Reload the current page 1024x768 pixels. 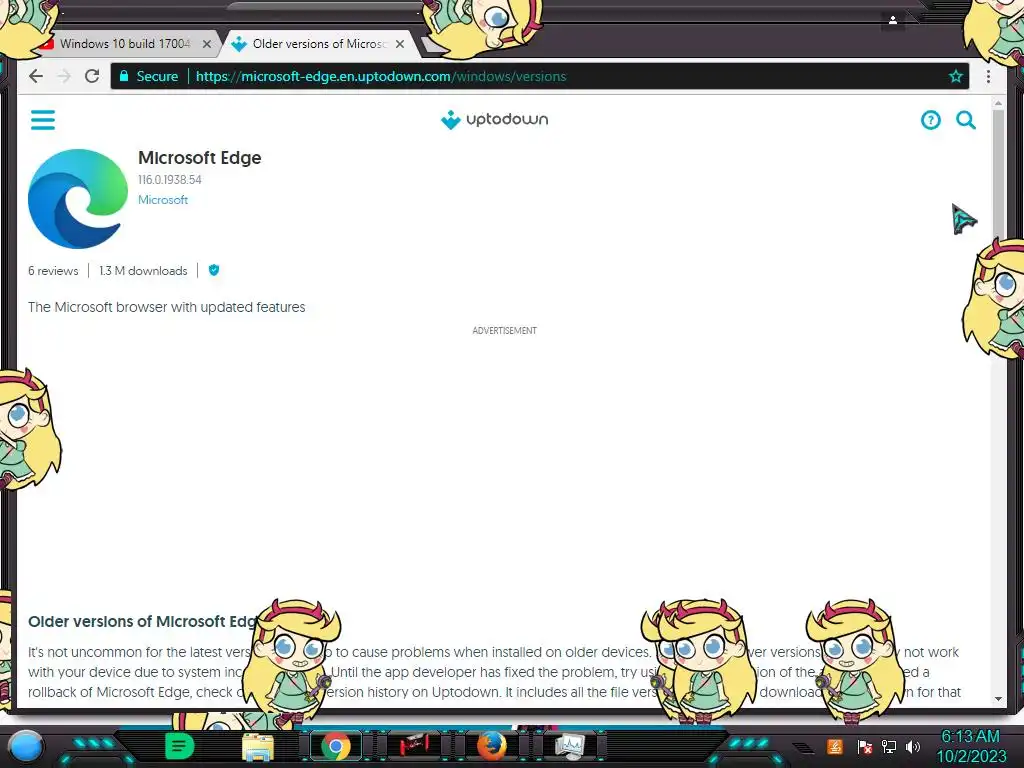click(x=92, y=76)
